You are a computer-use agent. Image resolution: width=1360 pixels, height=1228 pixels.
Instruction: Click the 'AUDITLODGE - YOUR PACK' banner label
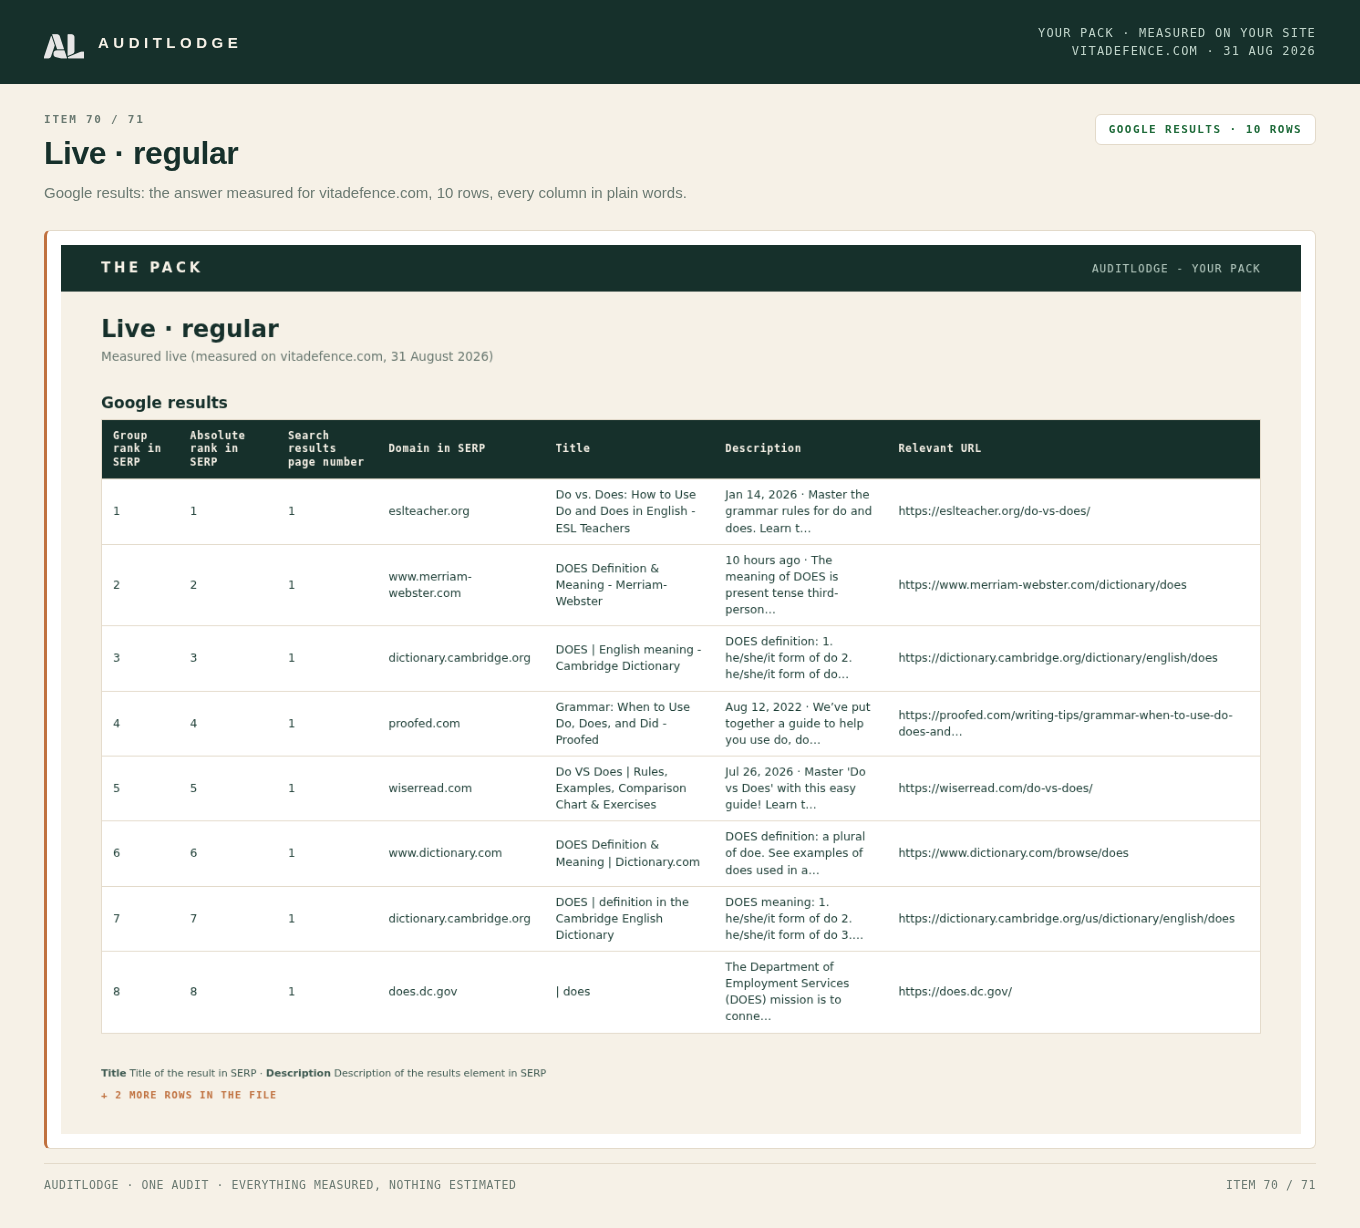[1176, 268]
